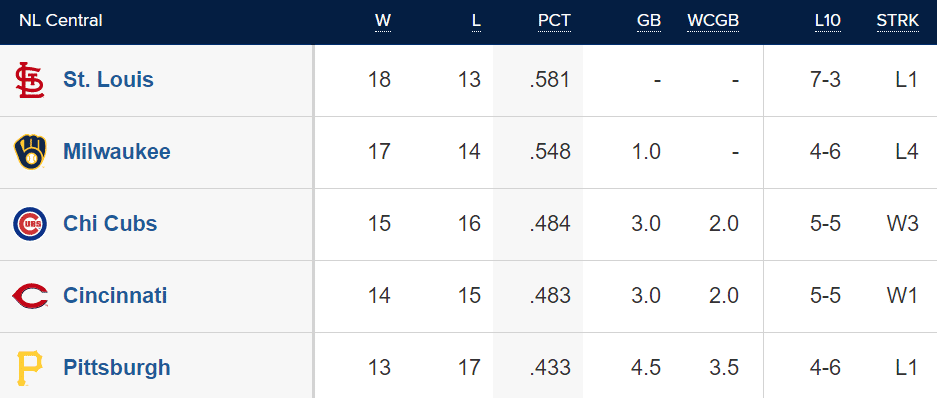This screenshot has width=937, height=398.
Task: Click the STRK column header
Action: (898, 21)
